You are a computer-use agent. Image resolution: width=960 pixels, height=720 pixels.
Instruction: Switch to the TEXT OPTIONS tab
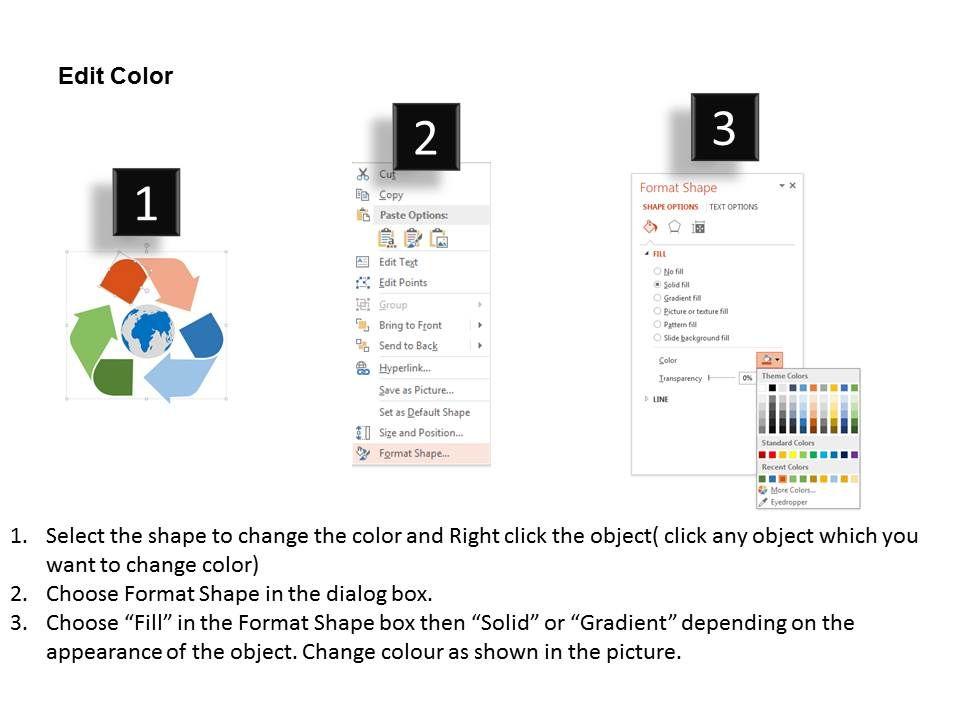pos(734,207)
